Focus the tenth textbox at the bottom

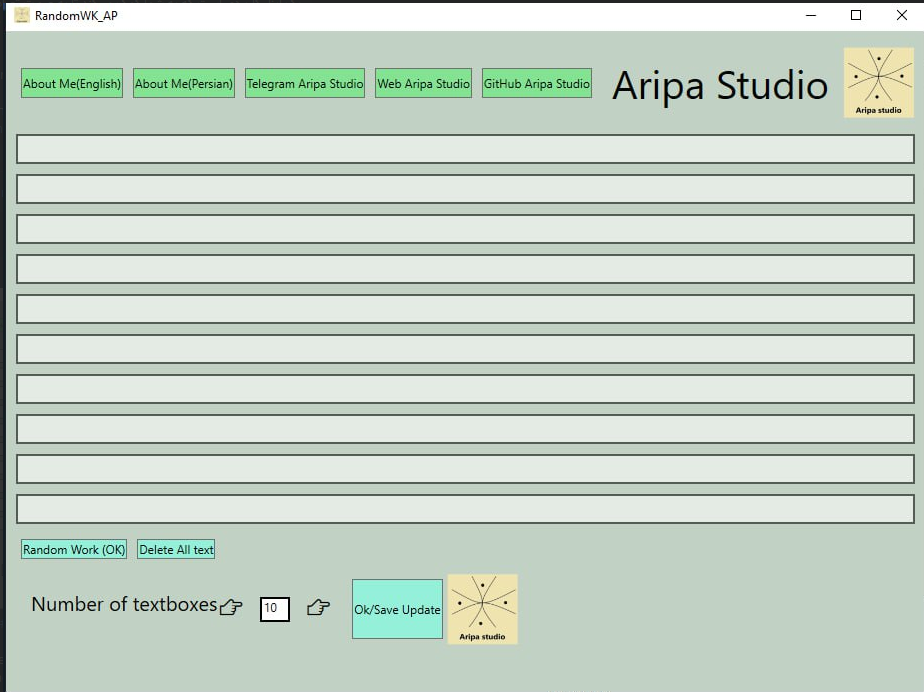click(x=466, y=509)
